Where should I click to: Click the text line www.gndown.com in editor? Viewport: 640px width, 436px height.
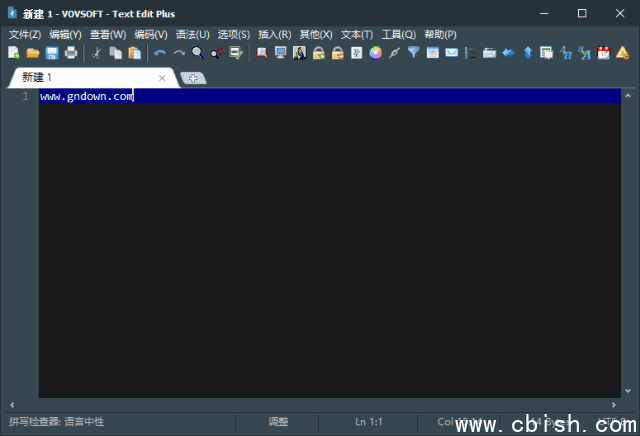click(x=87, y=96)
